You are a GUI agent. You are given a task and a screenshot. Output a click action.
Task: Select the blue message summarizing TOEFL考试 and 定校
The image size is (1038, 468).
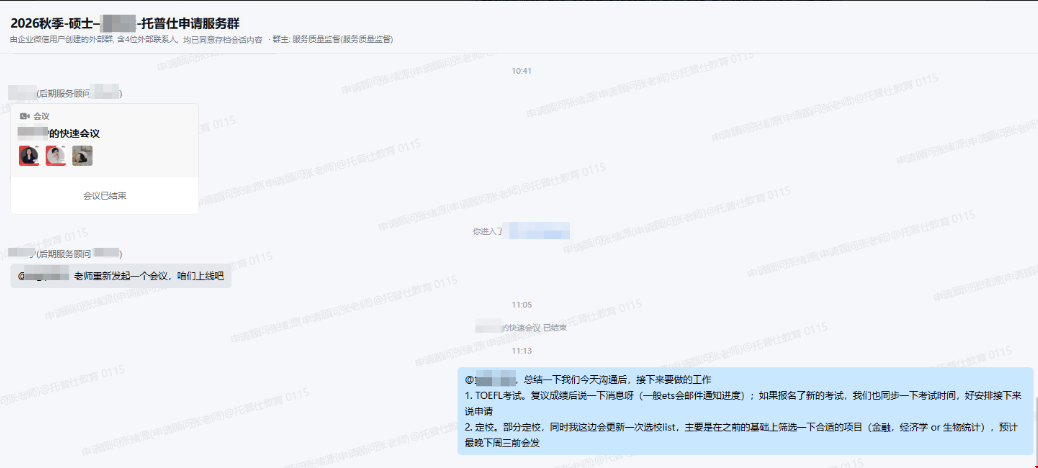pyautogui.click(x=745, y=411)
